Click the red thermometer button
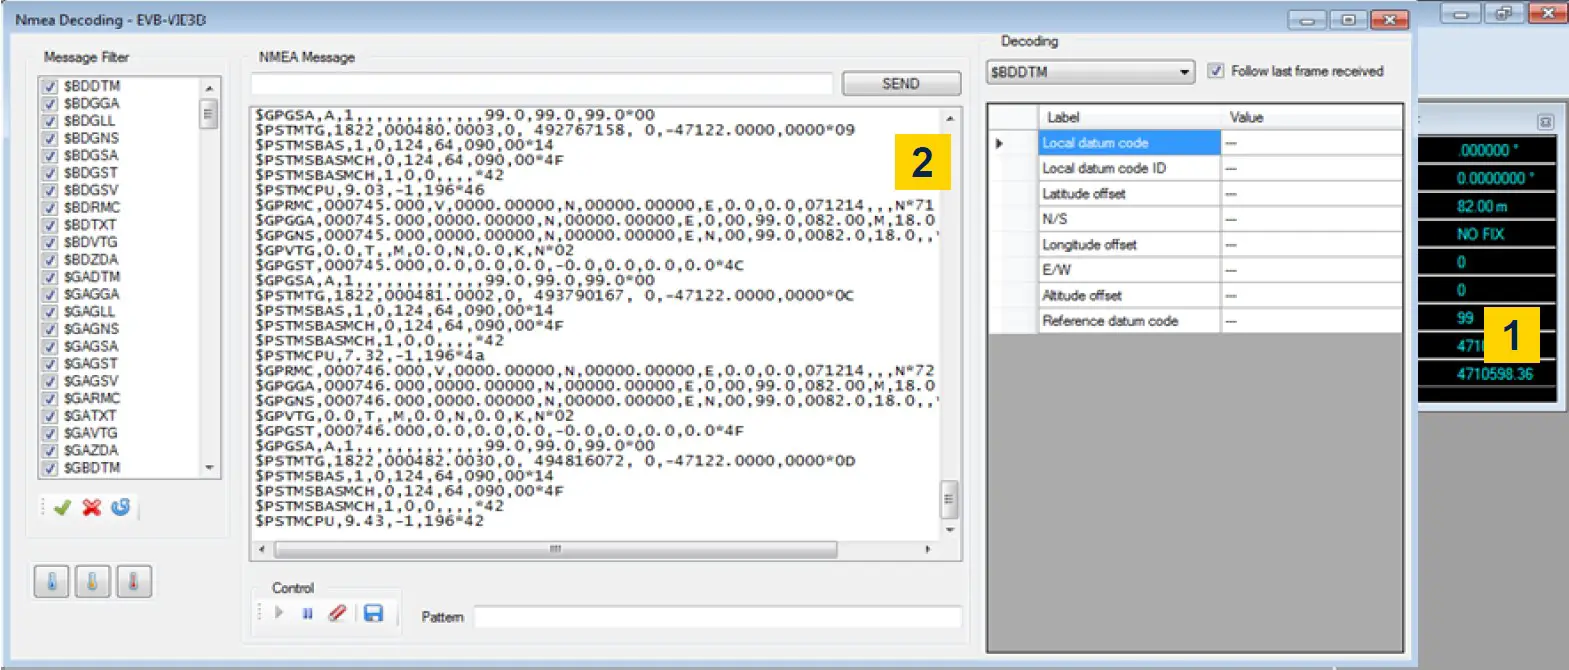The height and width of the screenshot is (670, 1569). click(134, 581)
